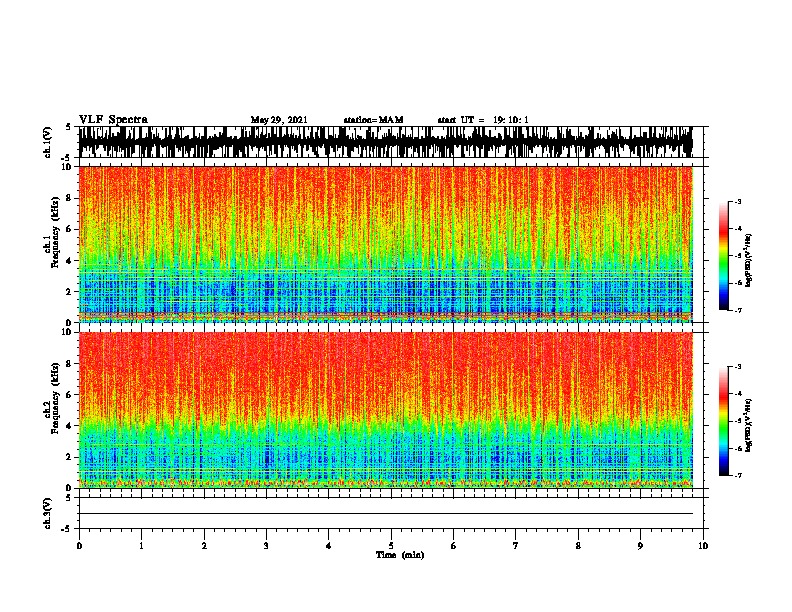Click the ch.1 spectrogram plot
Viewport: 792px width, 612px height.
386,244
